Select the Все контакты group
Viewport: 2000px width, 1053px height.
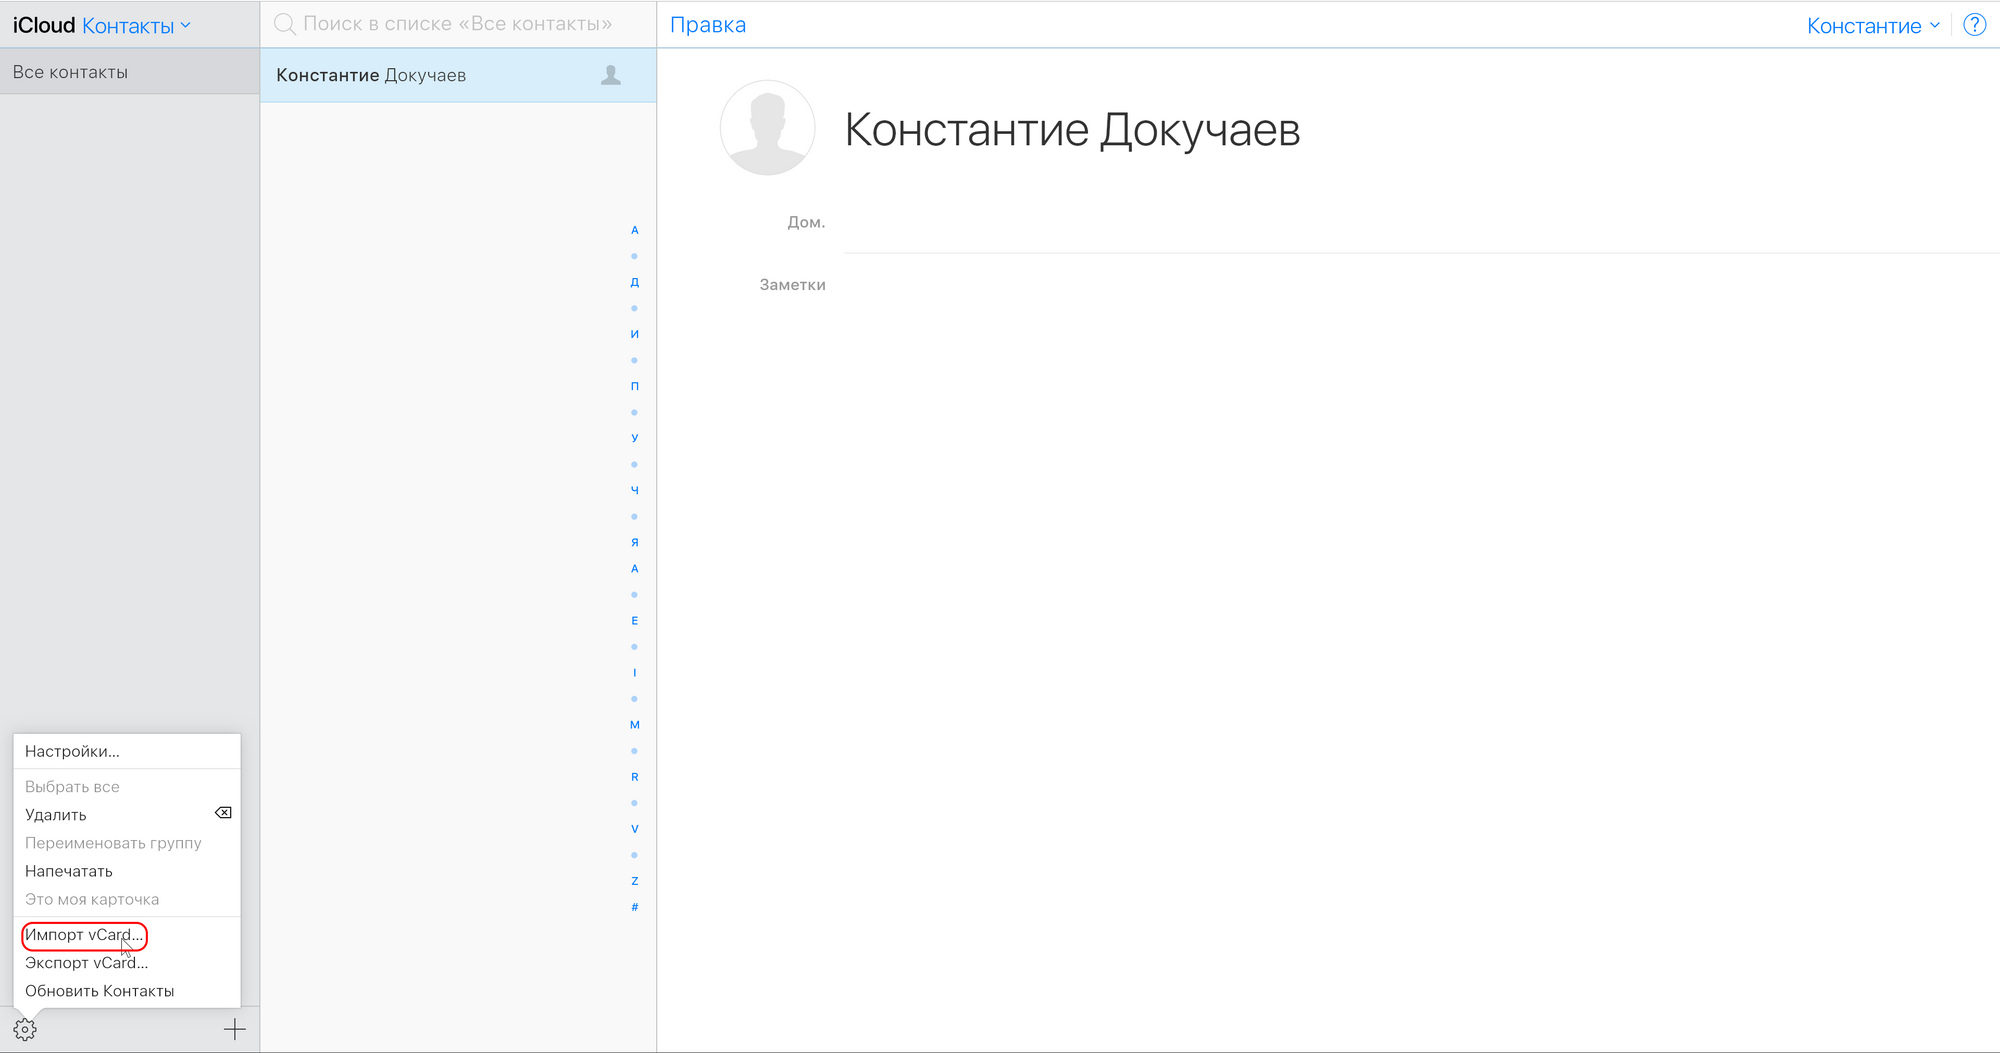[130, 72]
